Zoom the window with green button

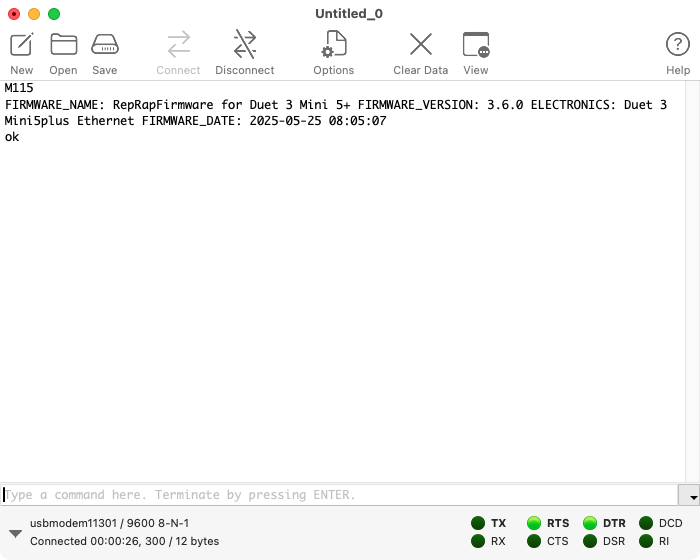54,14
